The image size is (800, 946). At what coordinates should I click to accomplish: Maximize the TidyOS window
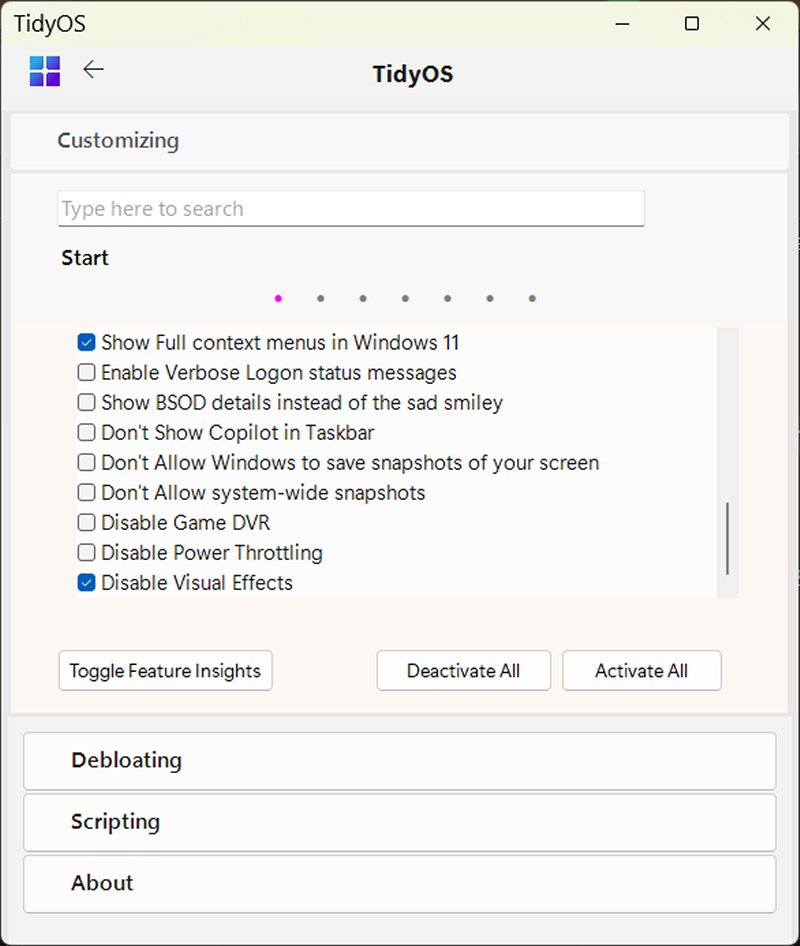(691, 24)
